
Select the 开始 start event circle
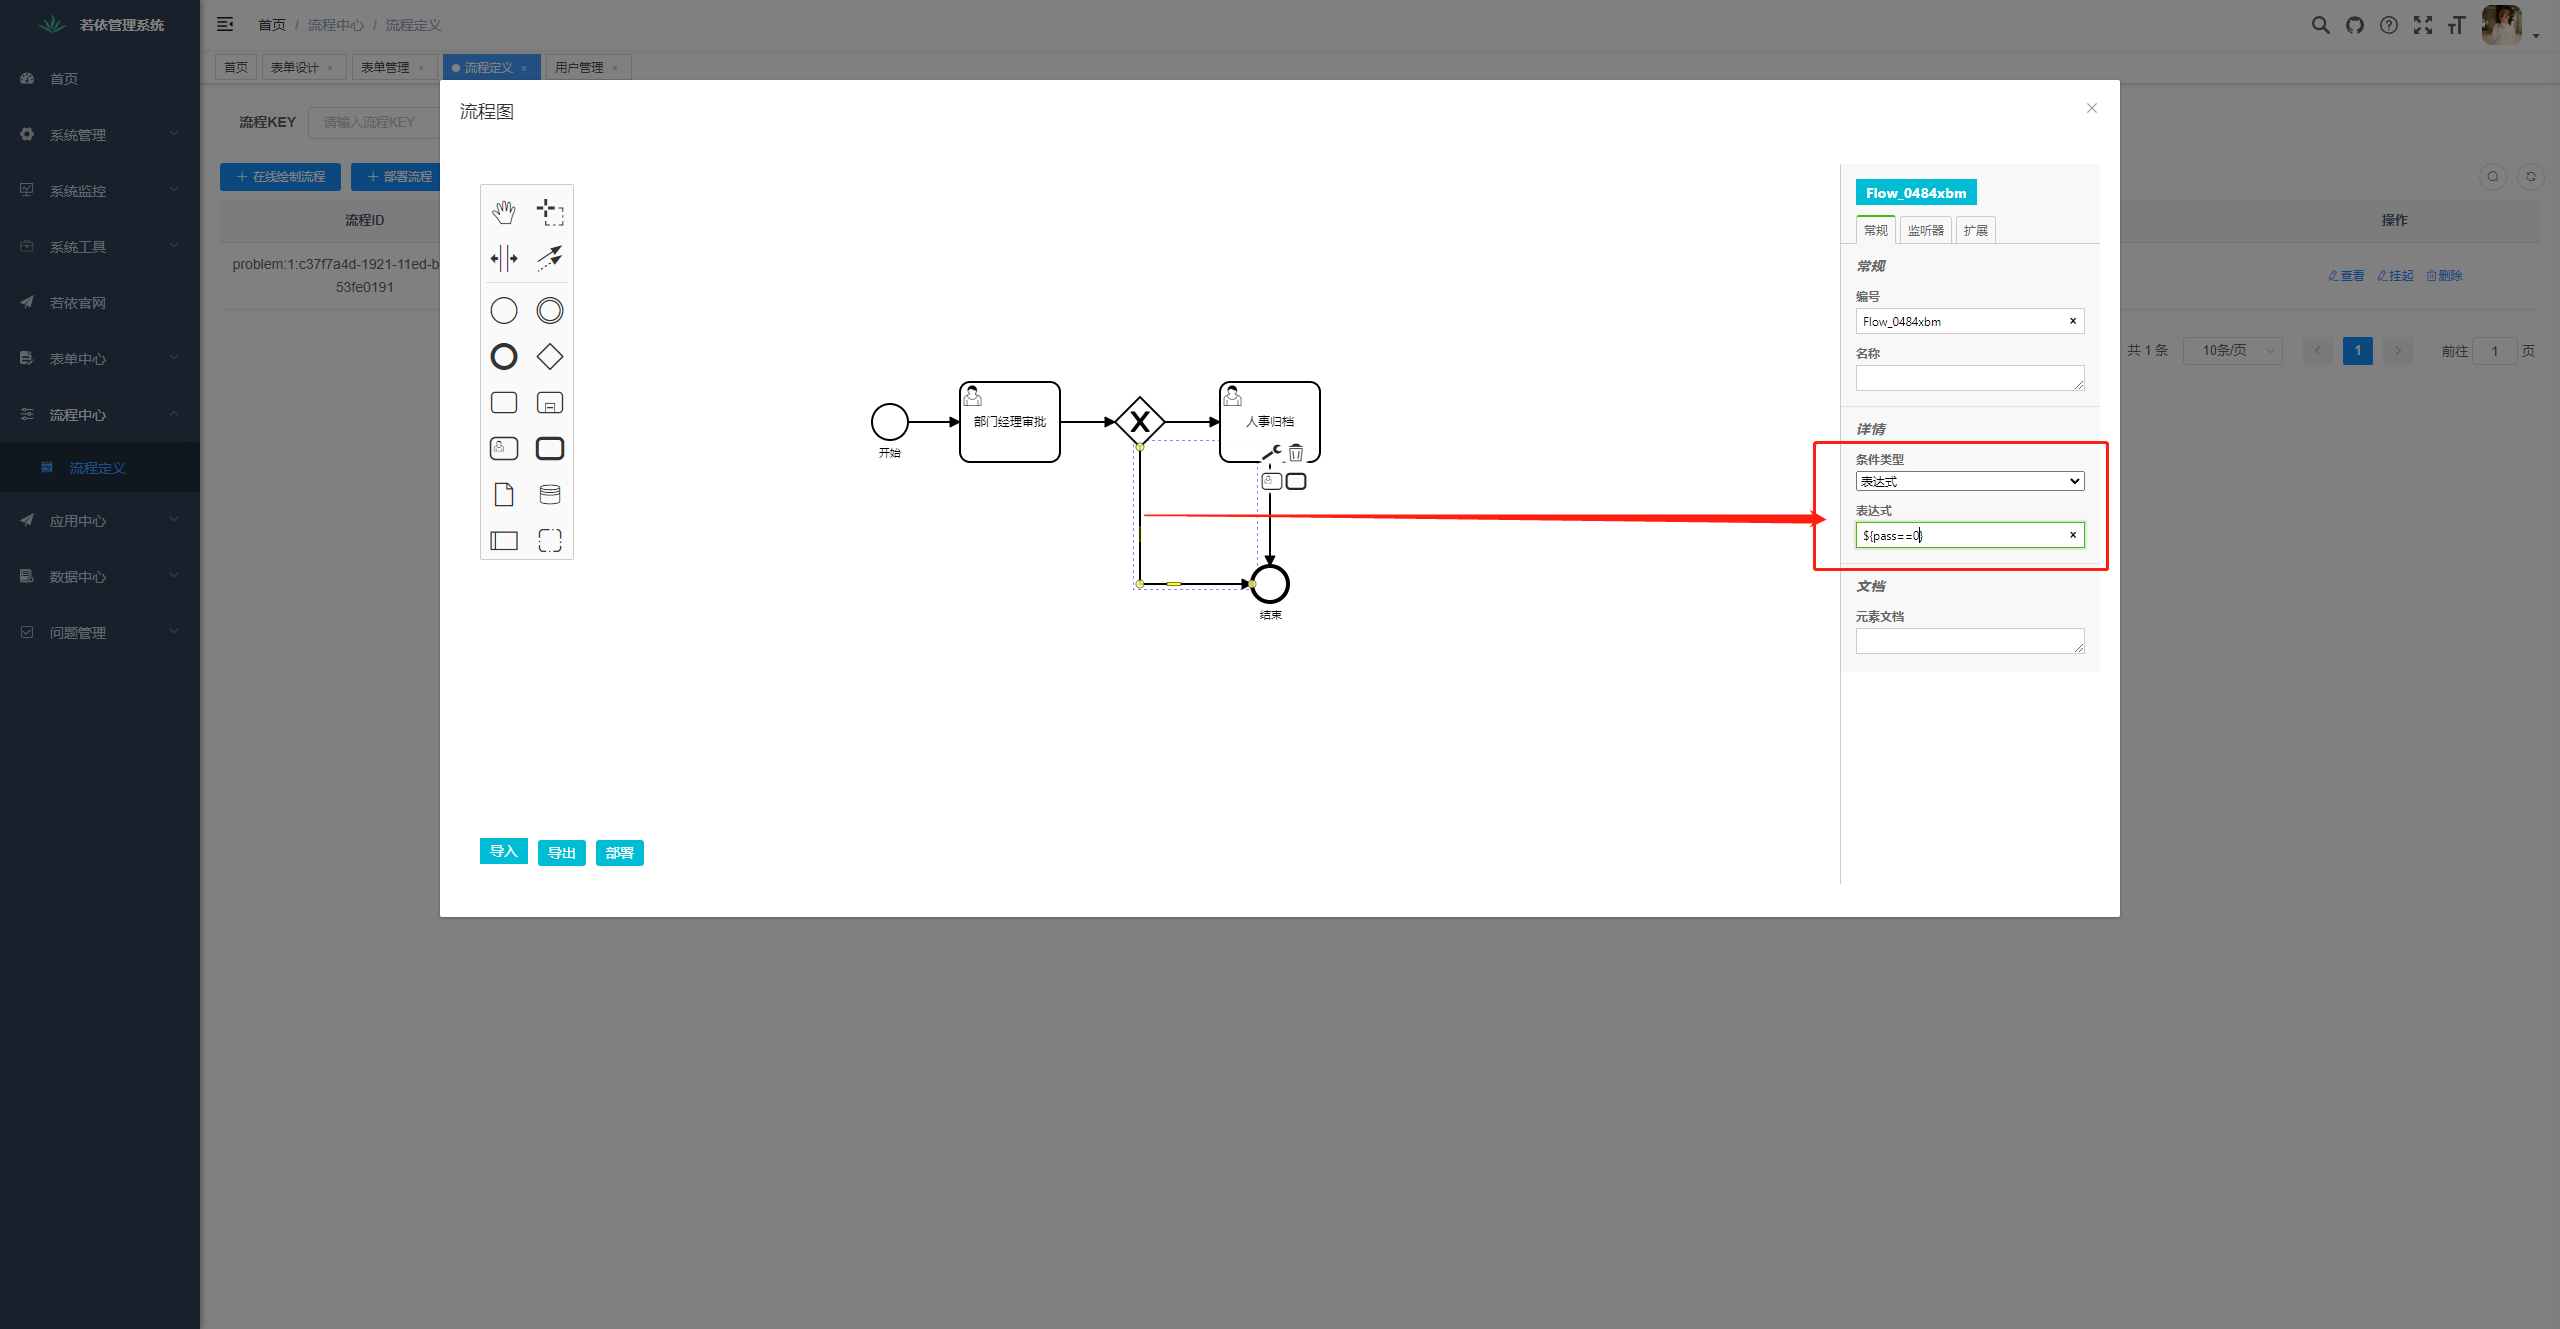click(x=890, y=422)
